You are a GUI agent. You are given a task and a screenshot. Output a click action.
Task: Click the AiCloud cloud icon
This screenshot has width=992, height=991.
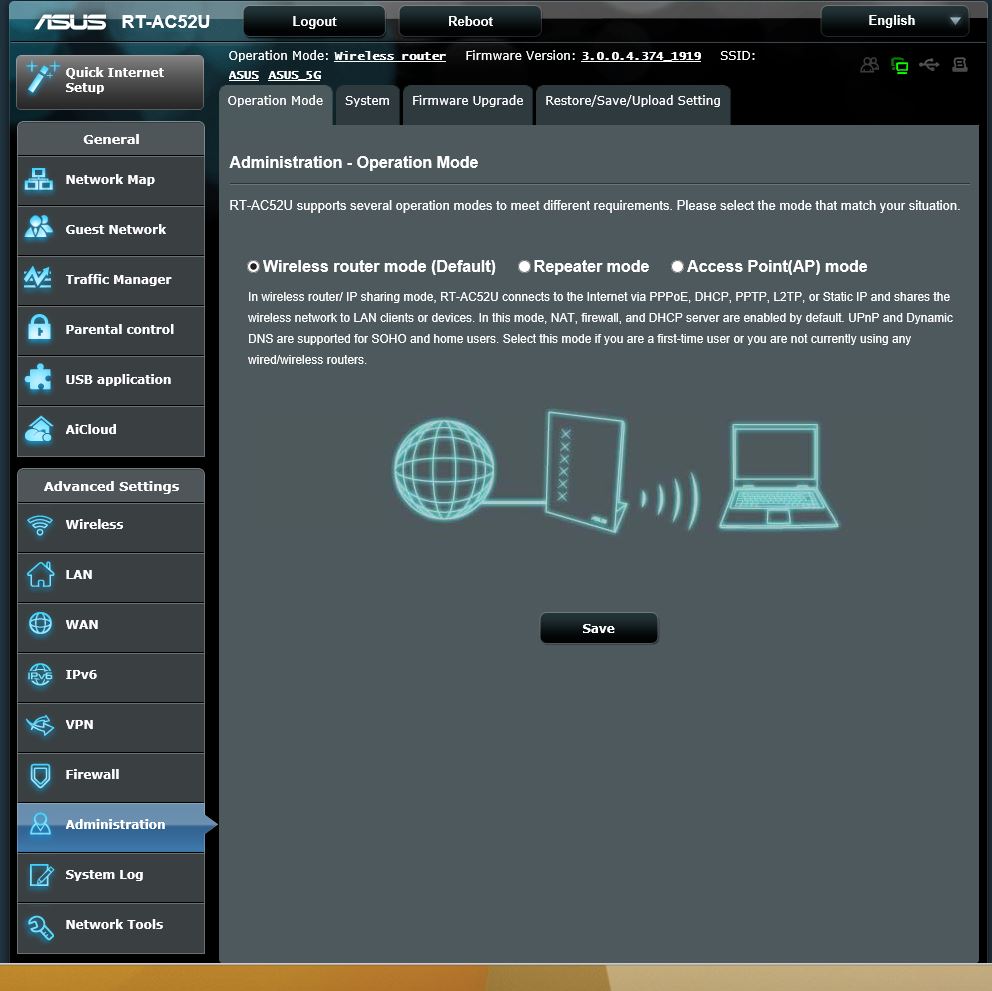coord(39,429)
